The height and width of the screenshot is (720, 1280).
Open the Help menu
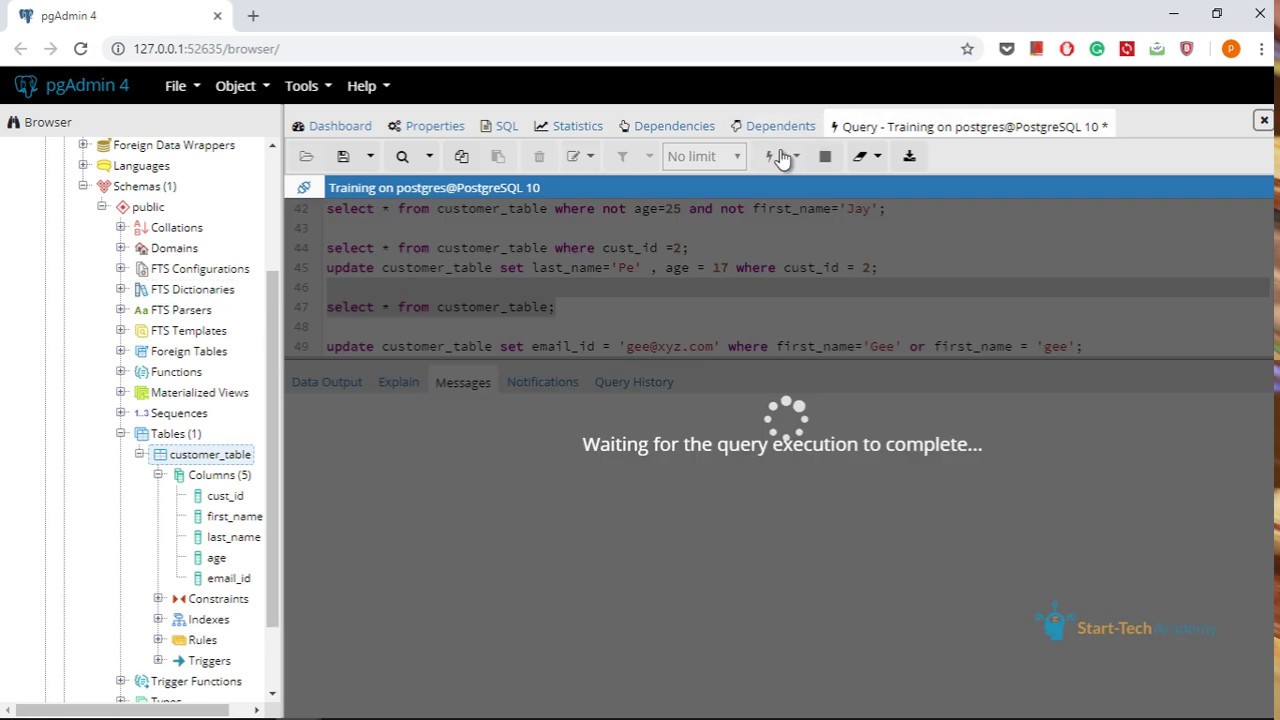coord(368,86)
